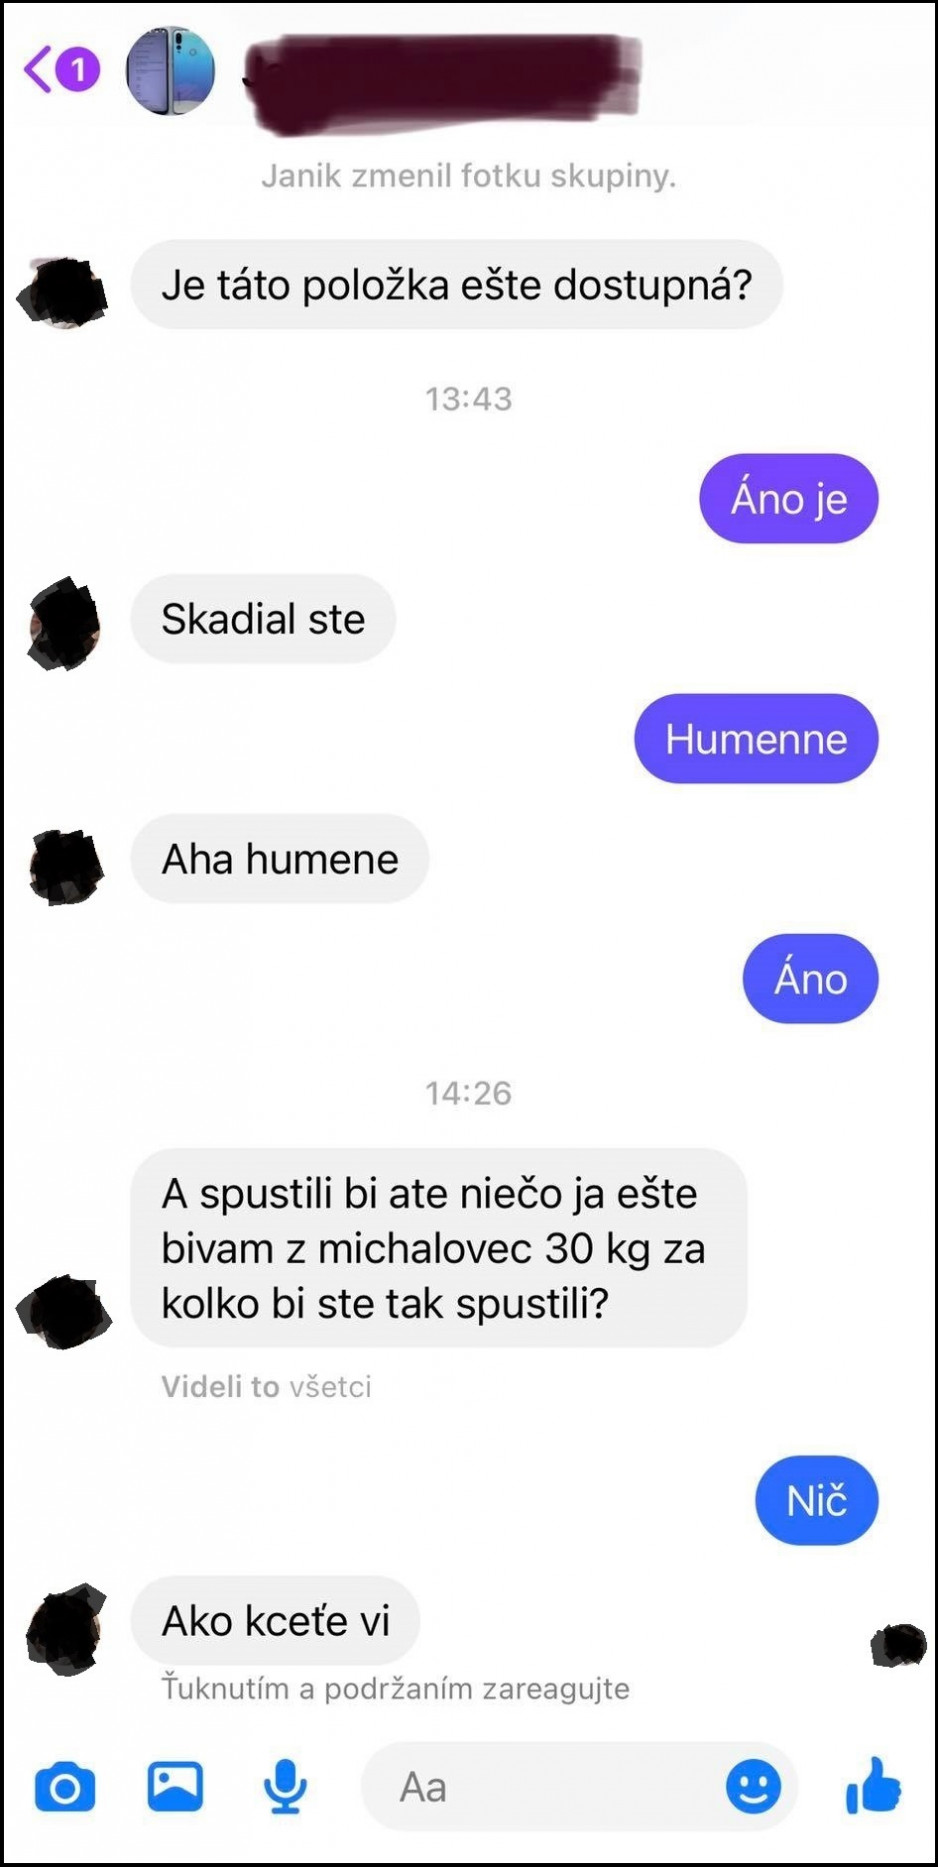Image resolution: width=938 pixels, height=1867 pixels.
Task: Select the 'Skadial ste' message bubble
Action: click(x=263, y=619)
